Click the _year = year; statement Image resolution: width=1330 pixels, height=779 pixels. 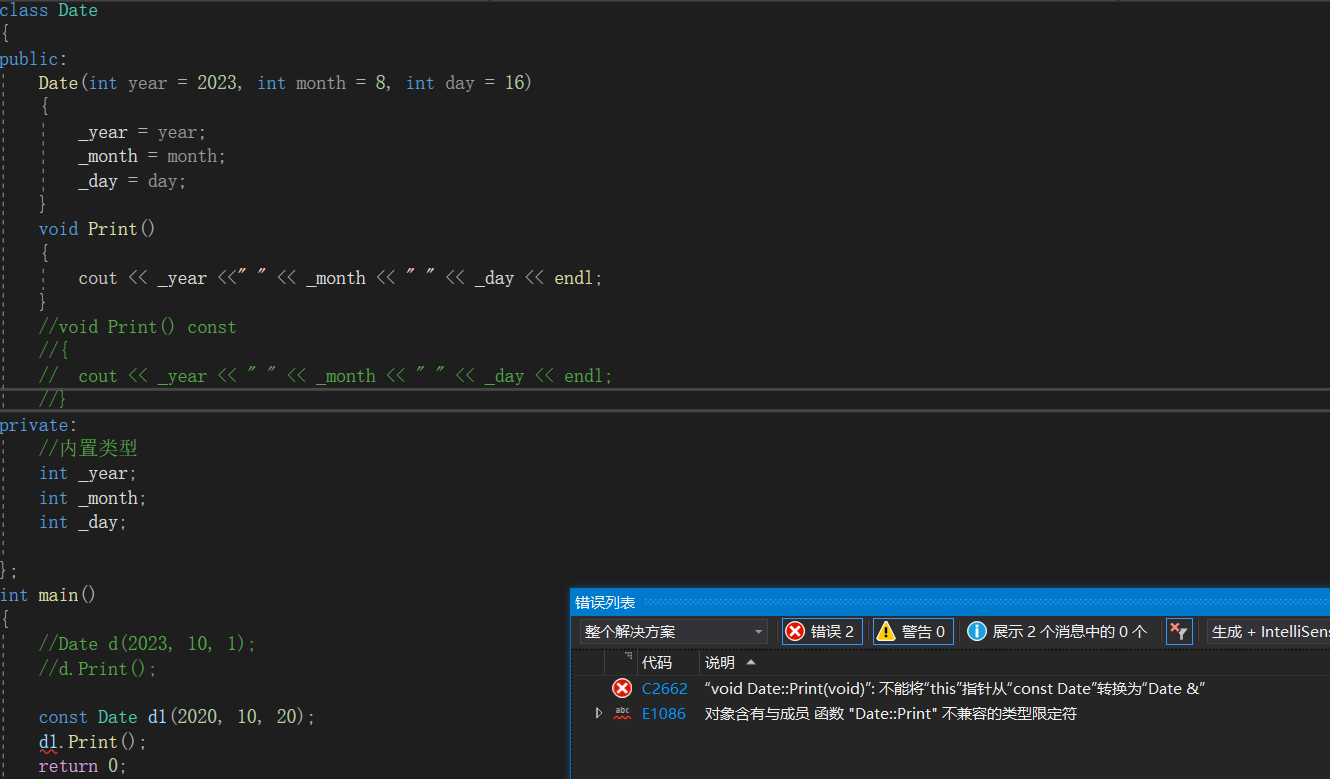click(142, 132)
